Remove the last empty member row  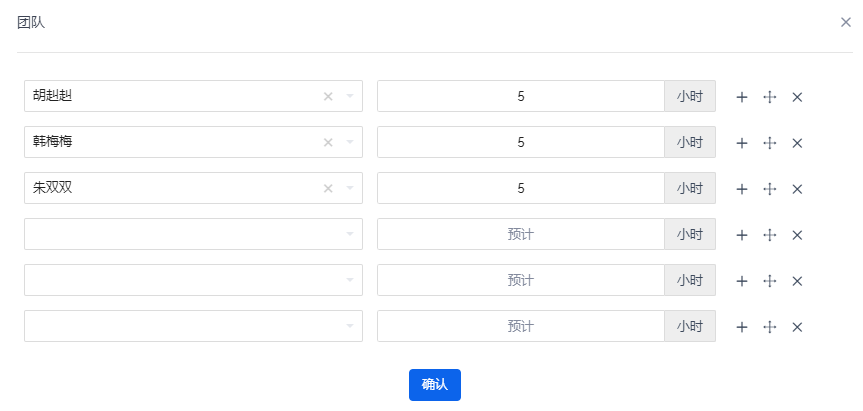[x=797, y=327]
